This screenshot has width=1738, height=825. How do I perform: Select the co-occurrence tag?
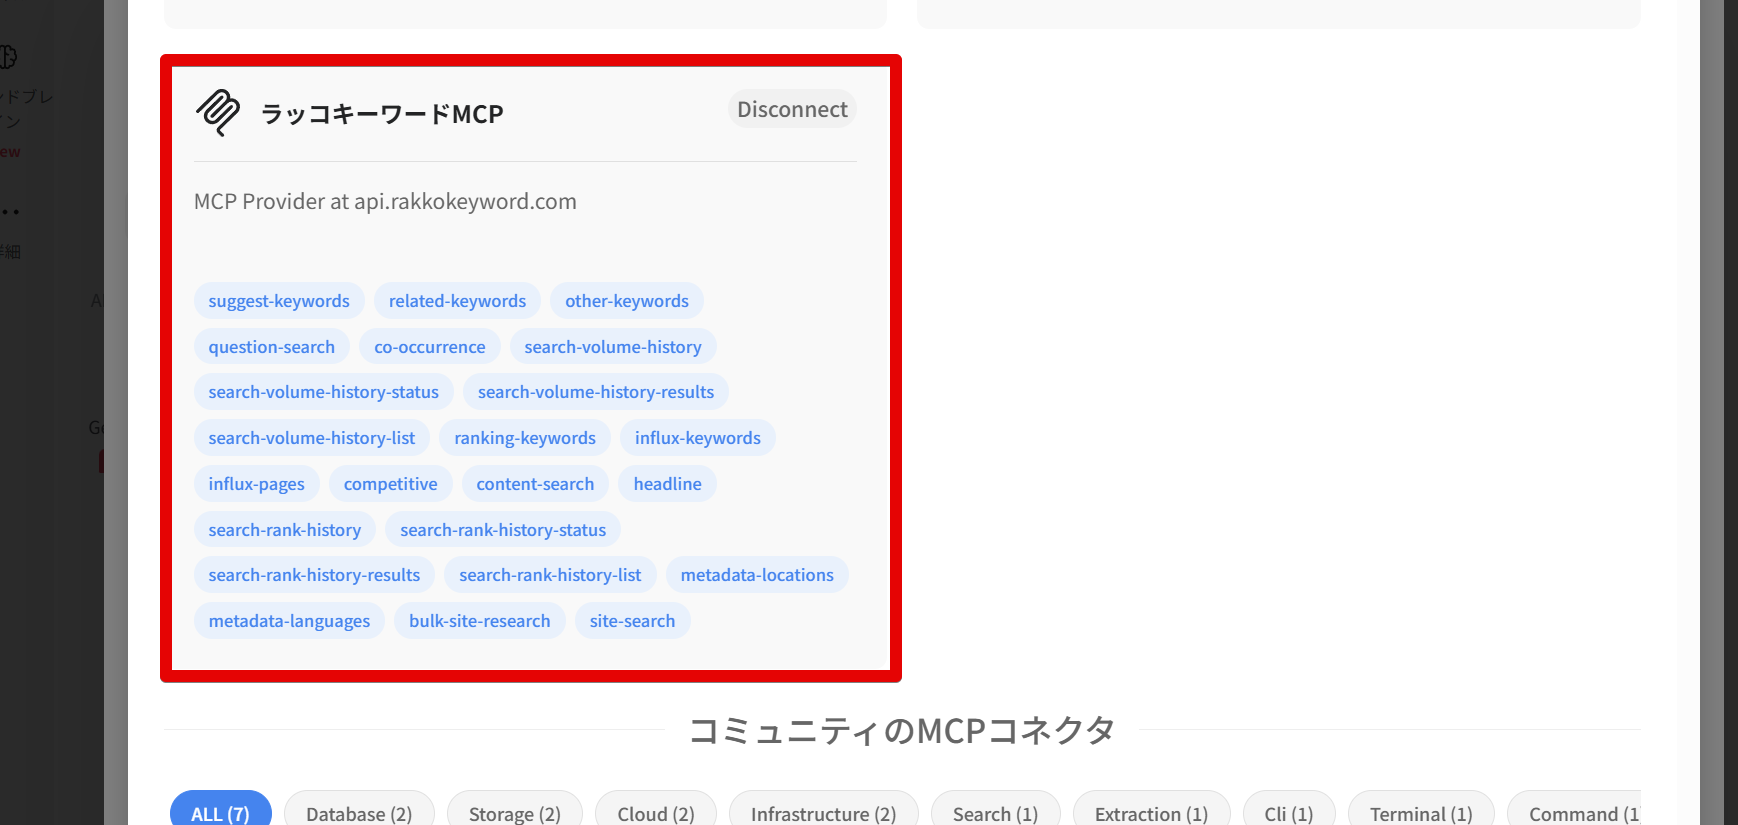click(x=430, y=347)
